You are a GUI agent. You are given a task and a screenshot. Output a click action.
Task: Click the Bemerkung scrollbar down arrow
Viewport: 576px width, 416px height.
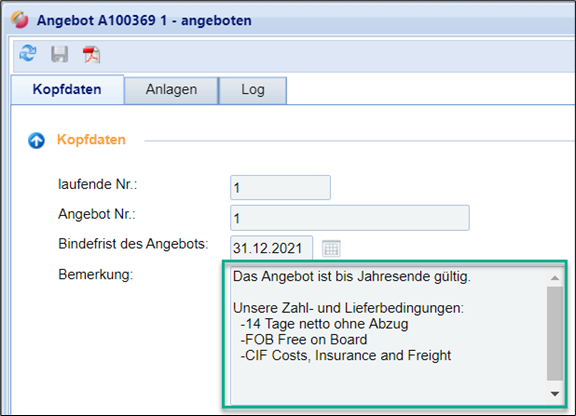[555, 394]
